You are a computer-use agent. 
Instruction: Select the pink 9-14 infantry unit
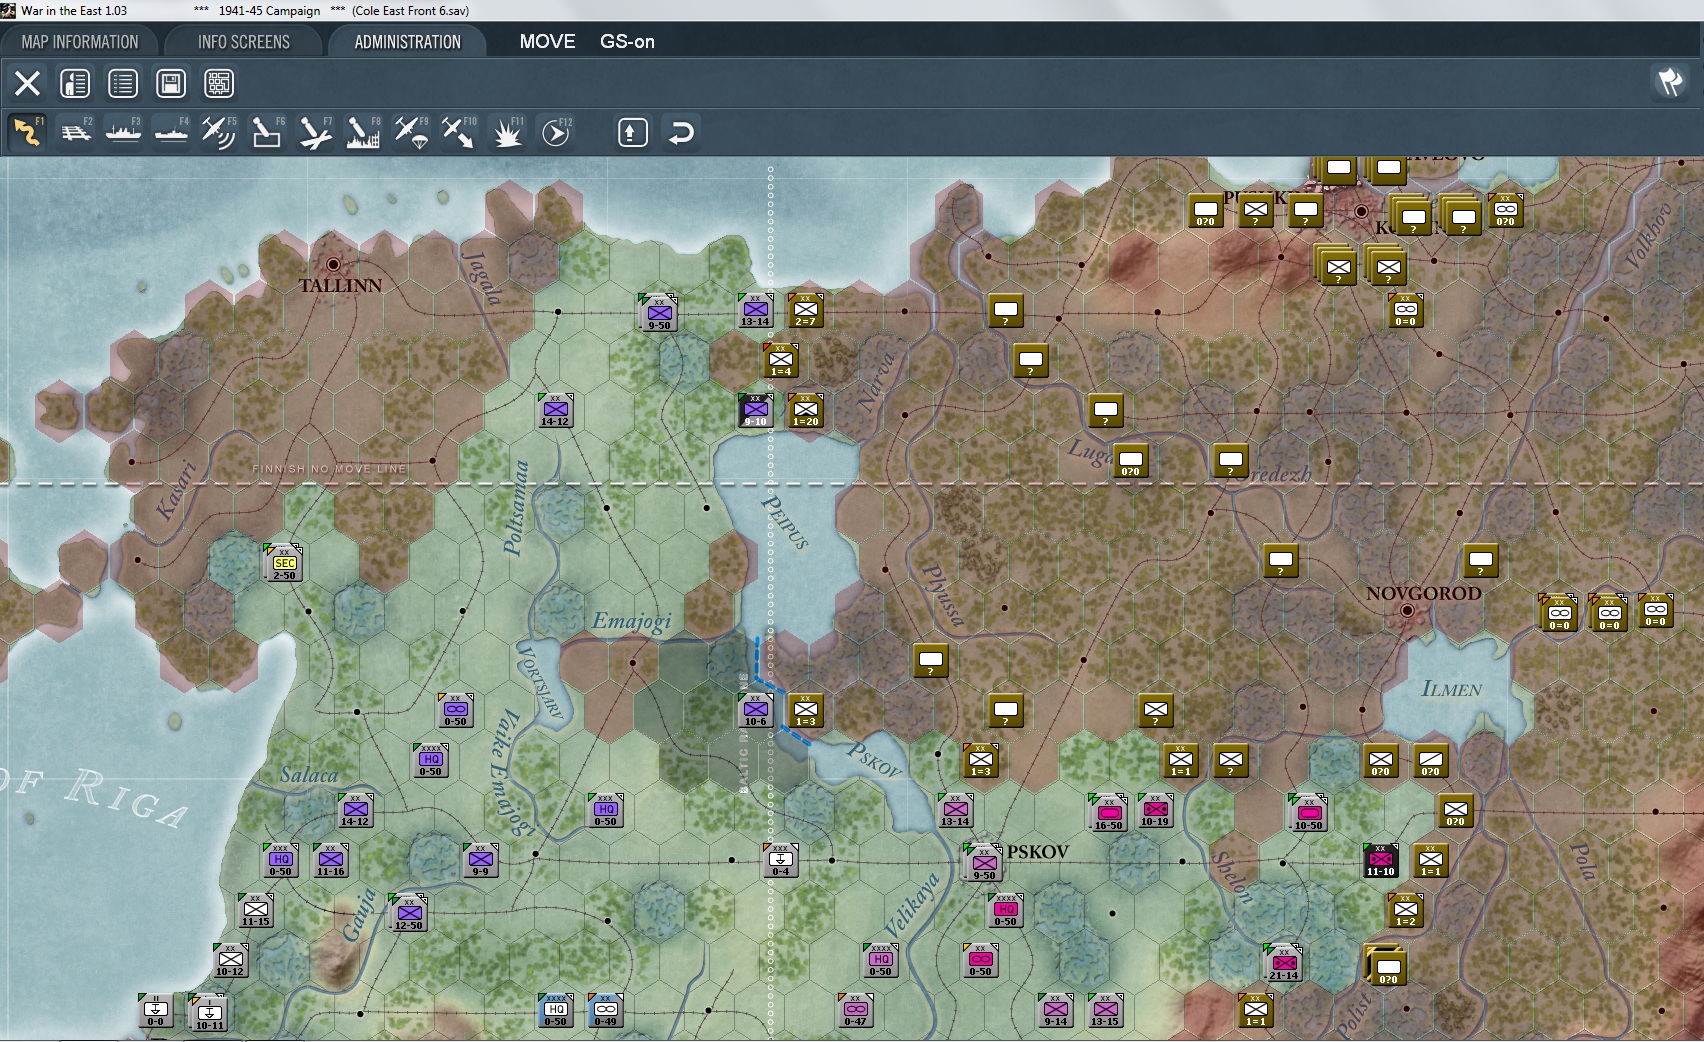click(1056, 1010)
